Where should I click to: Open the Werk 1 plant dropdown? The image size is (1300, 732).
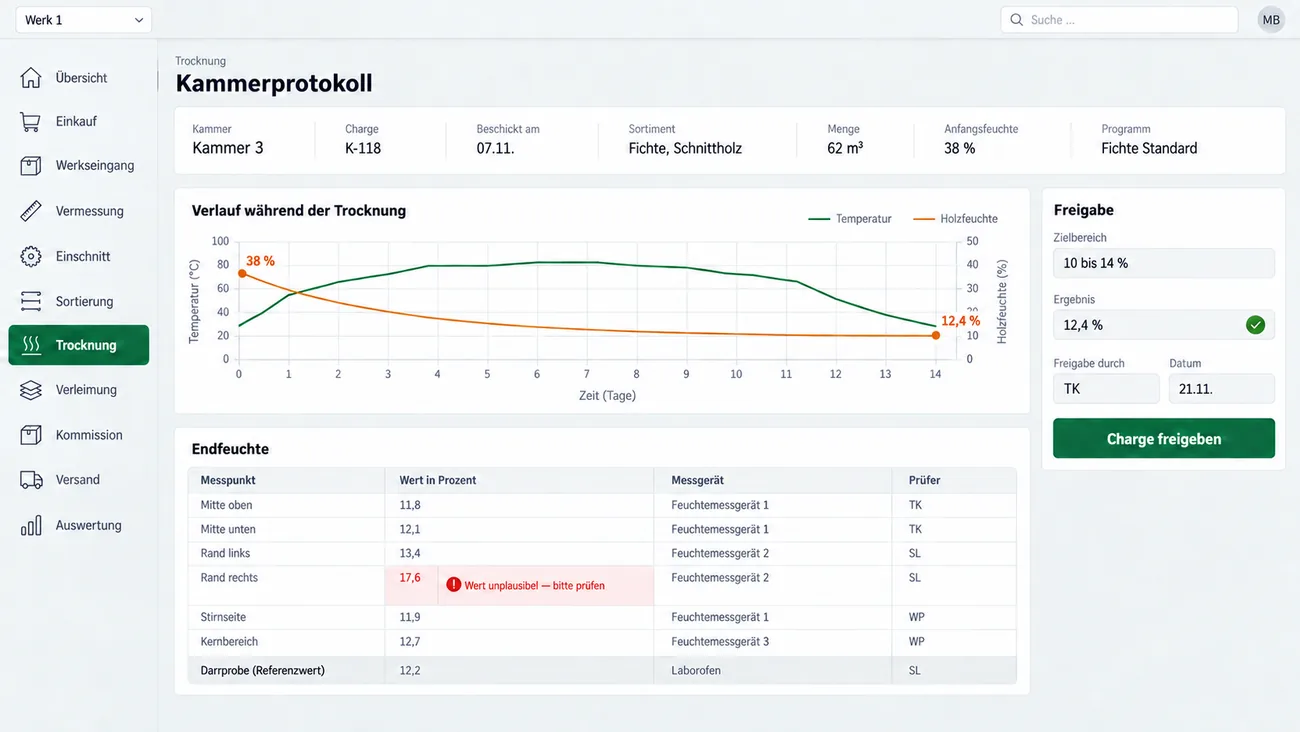[x=83, y=20]
